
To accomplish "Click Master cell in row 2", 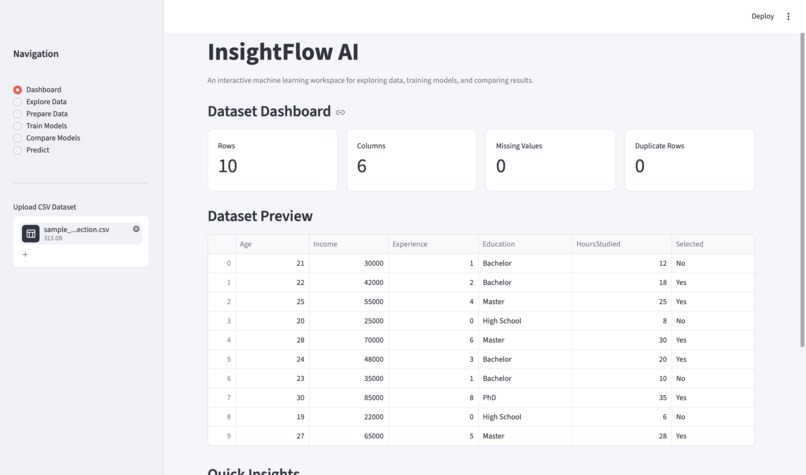I will point(525,302).
